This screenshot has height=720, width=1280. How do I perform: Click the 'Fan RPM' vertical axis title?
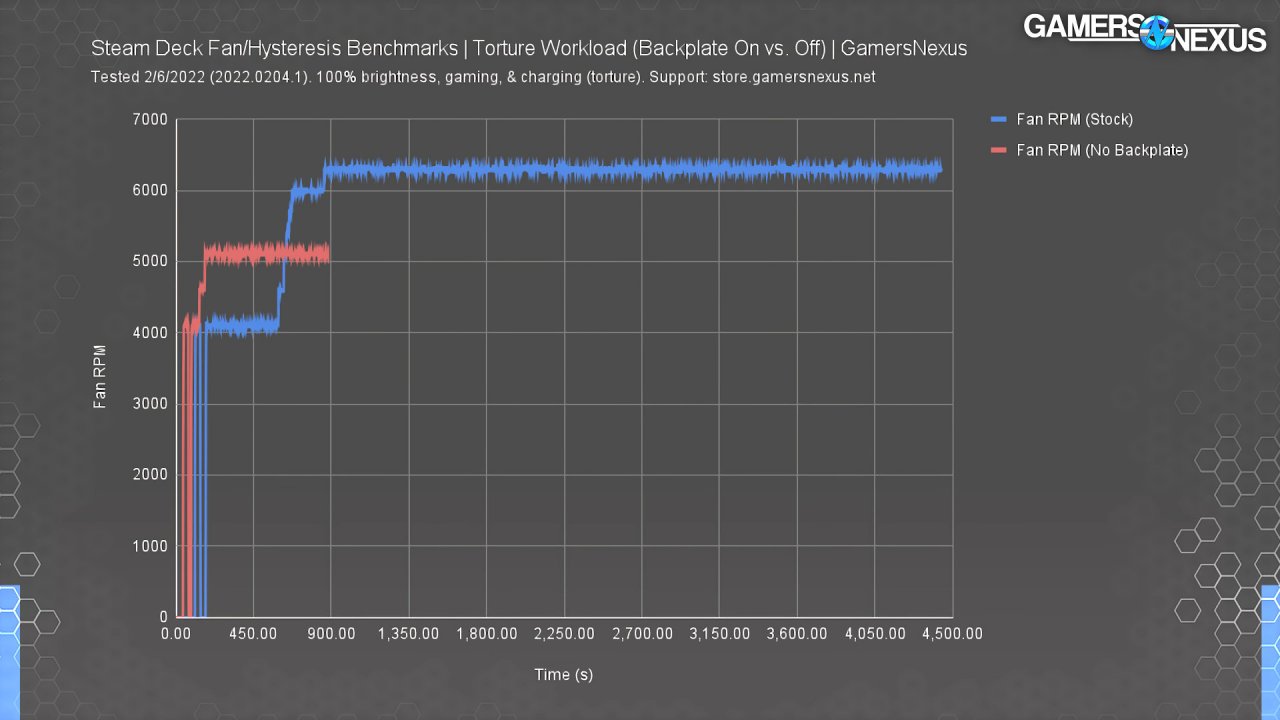coord(100,377)
